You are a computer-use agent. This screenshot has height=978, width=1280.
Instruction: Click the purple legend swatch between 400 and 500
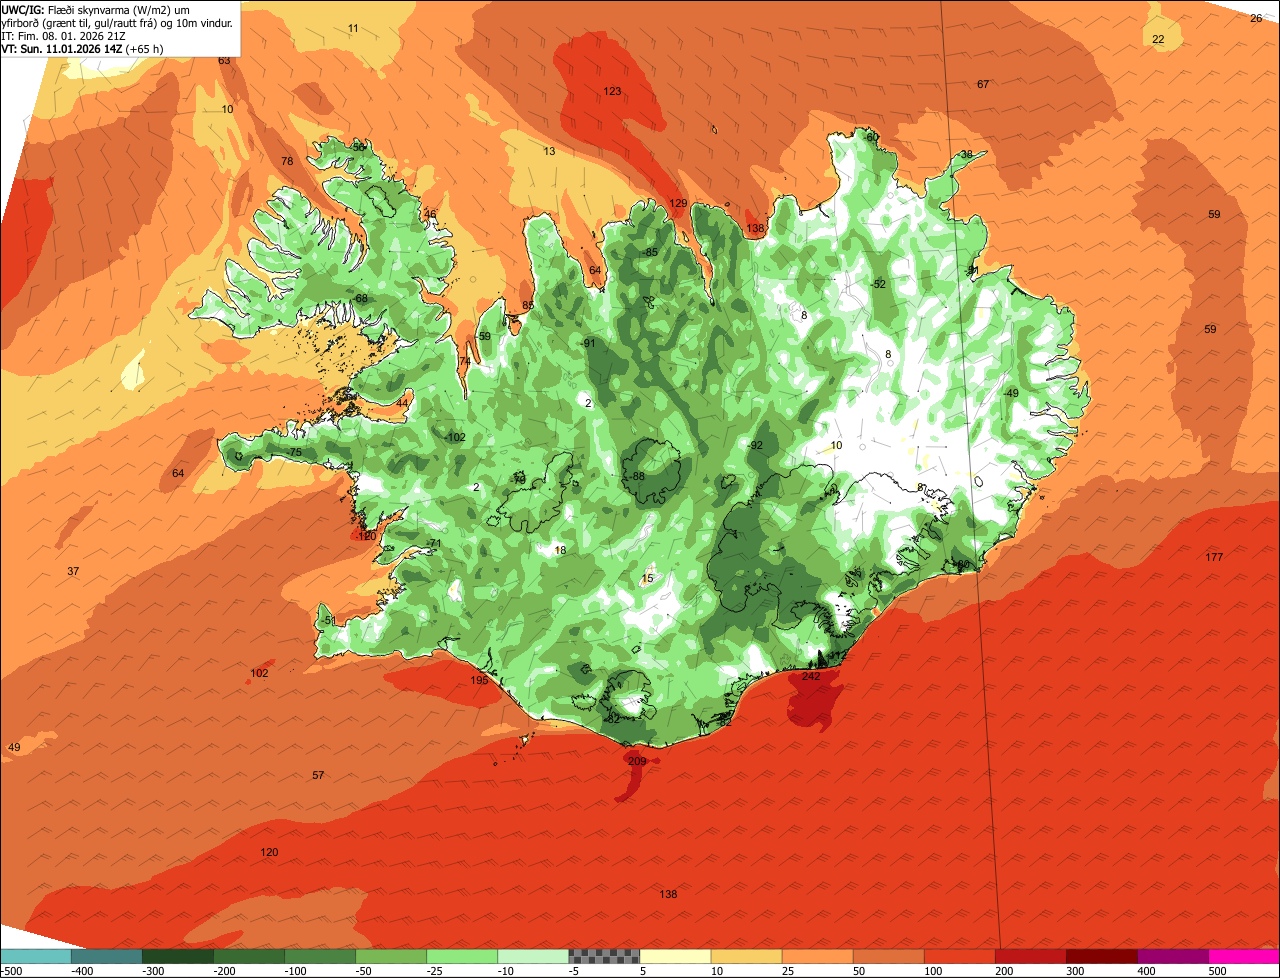pyautogui.click(x=1173, y=957)
